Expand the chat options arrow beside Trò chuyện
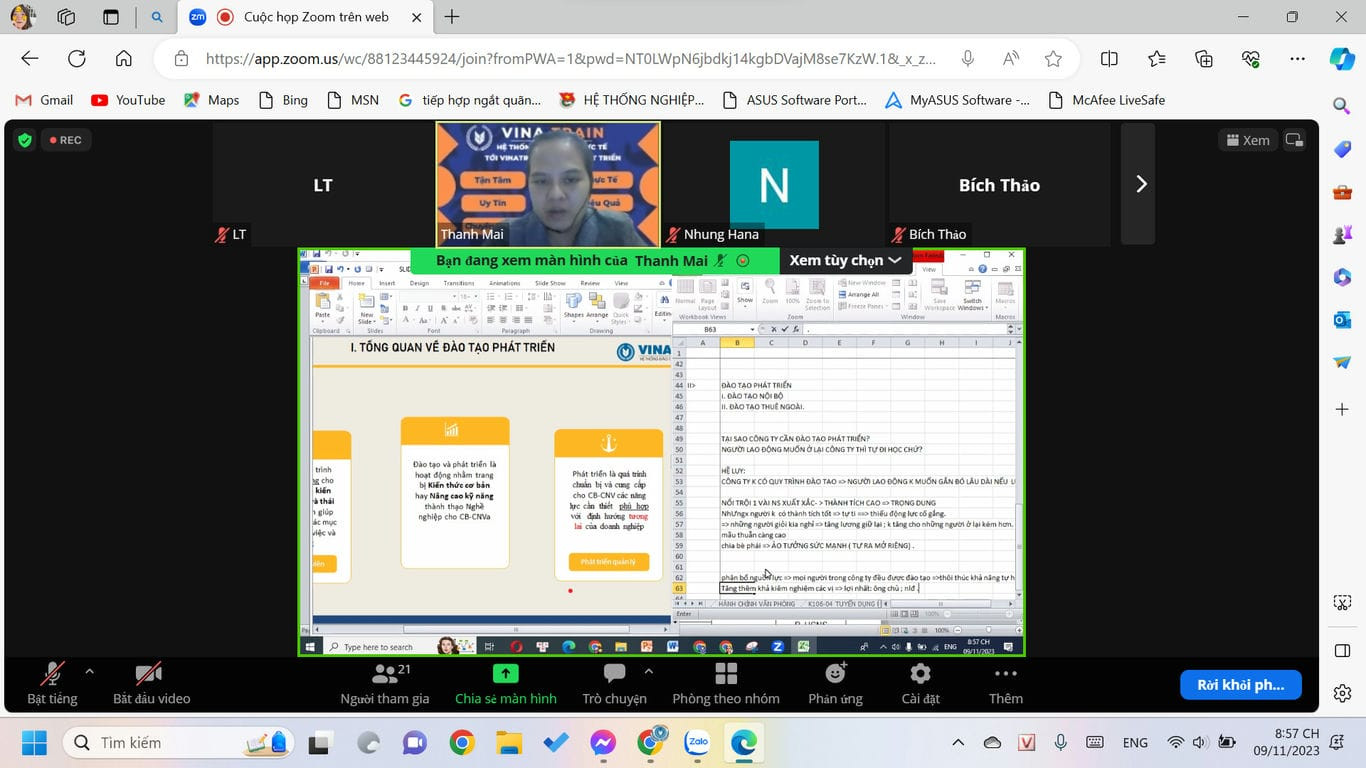 click(x=648, y=671)
